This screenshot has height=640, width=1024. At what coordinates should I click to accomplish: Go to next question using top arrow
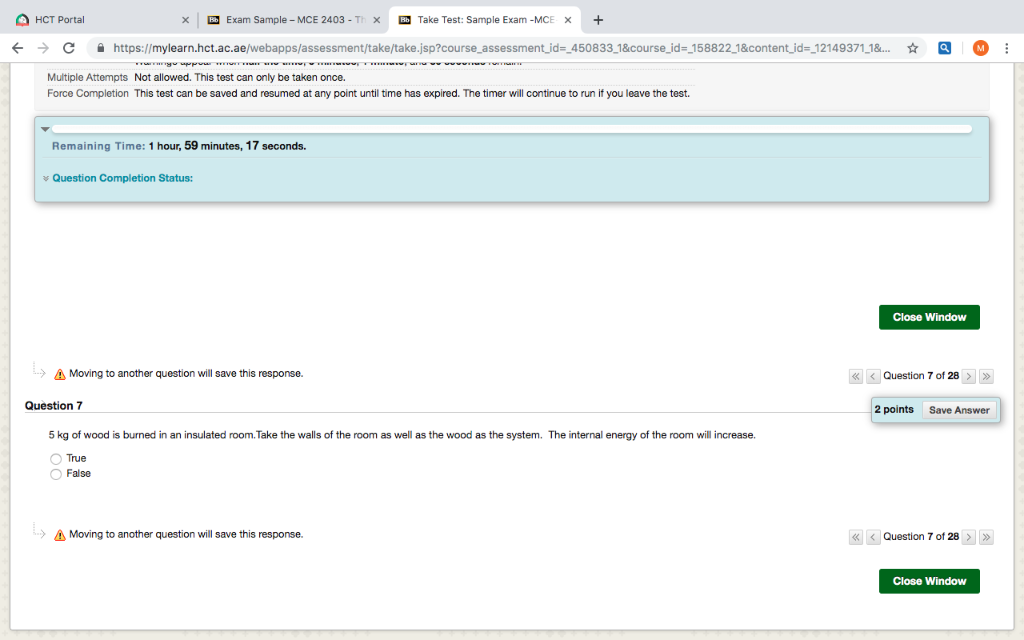pos(968,376)
